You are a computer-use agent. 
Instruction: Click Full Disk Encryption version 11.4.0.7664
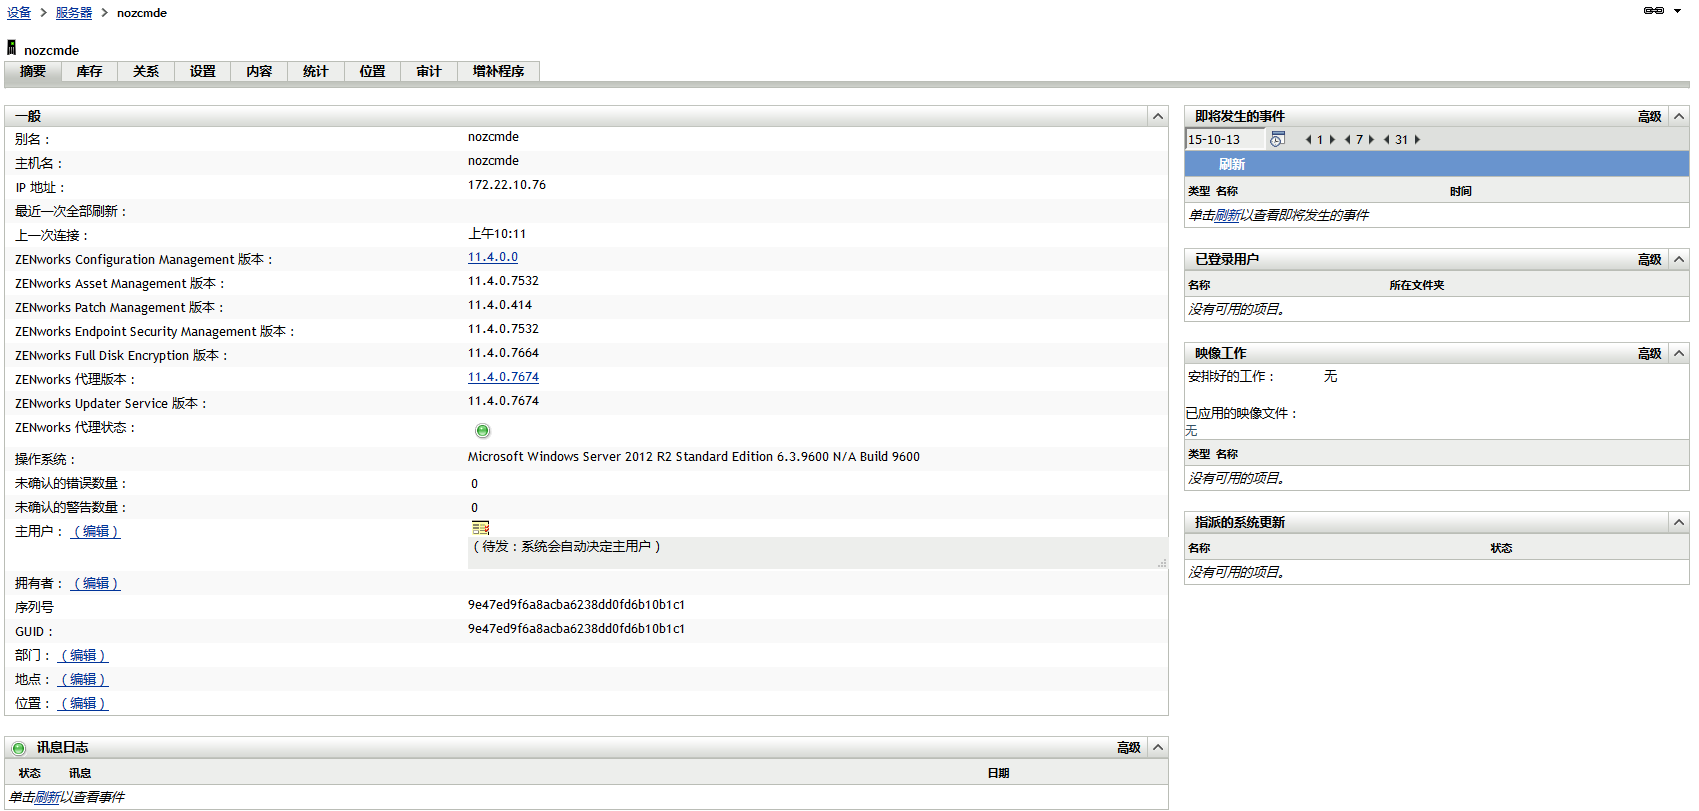point(503,353)
